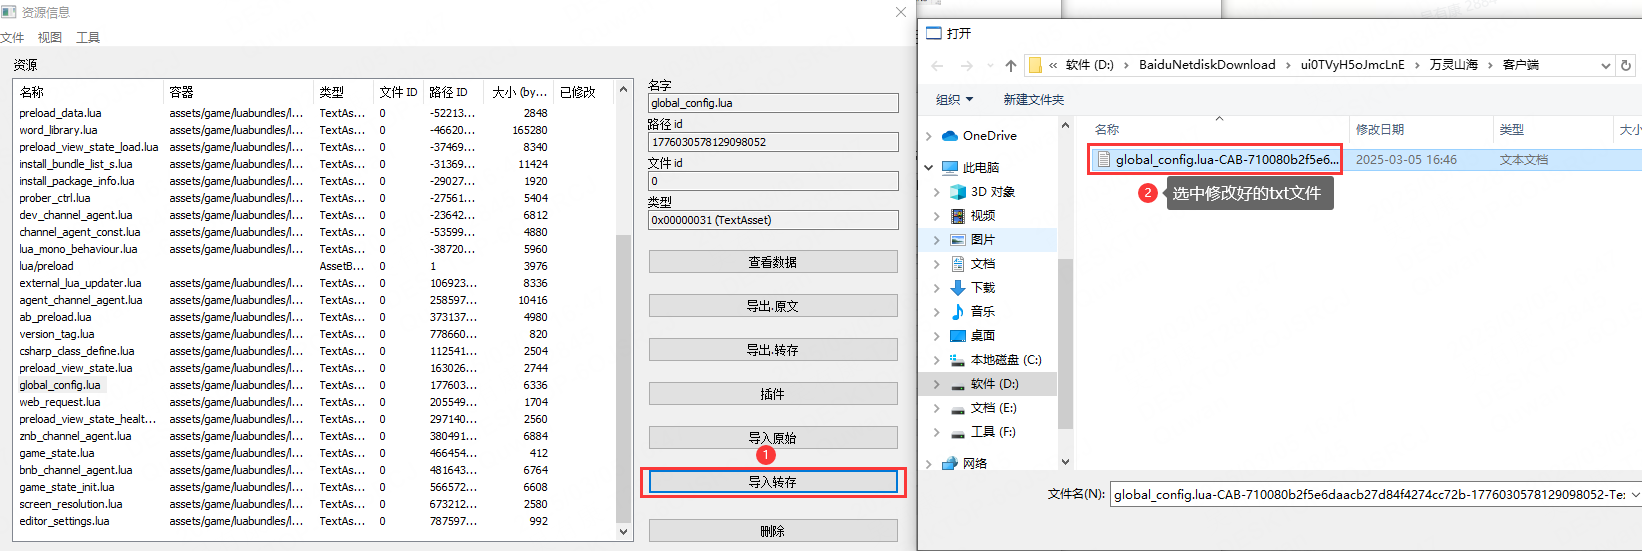Expand the 软件 (D:) tree node

pyautogui.click(x=937, y=384)
